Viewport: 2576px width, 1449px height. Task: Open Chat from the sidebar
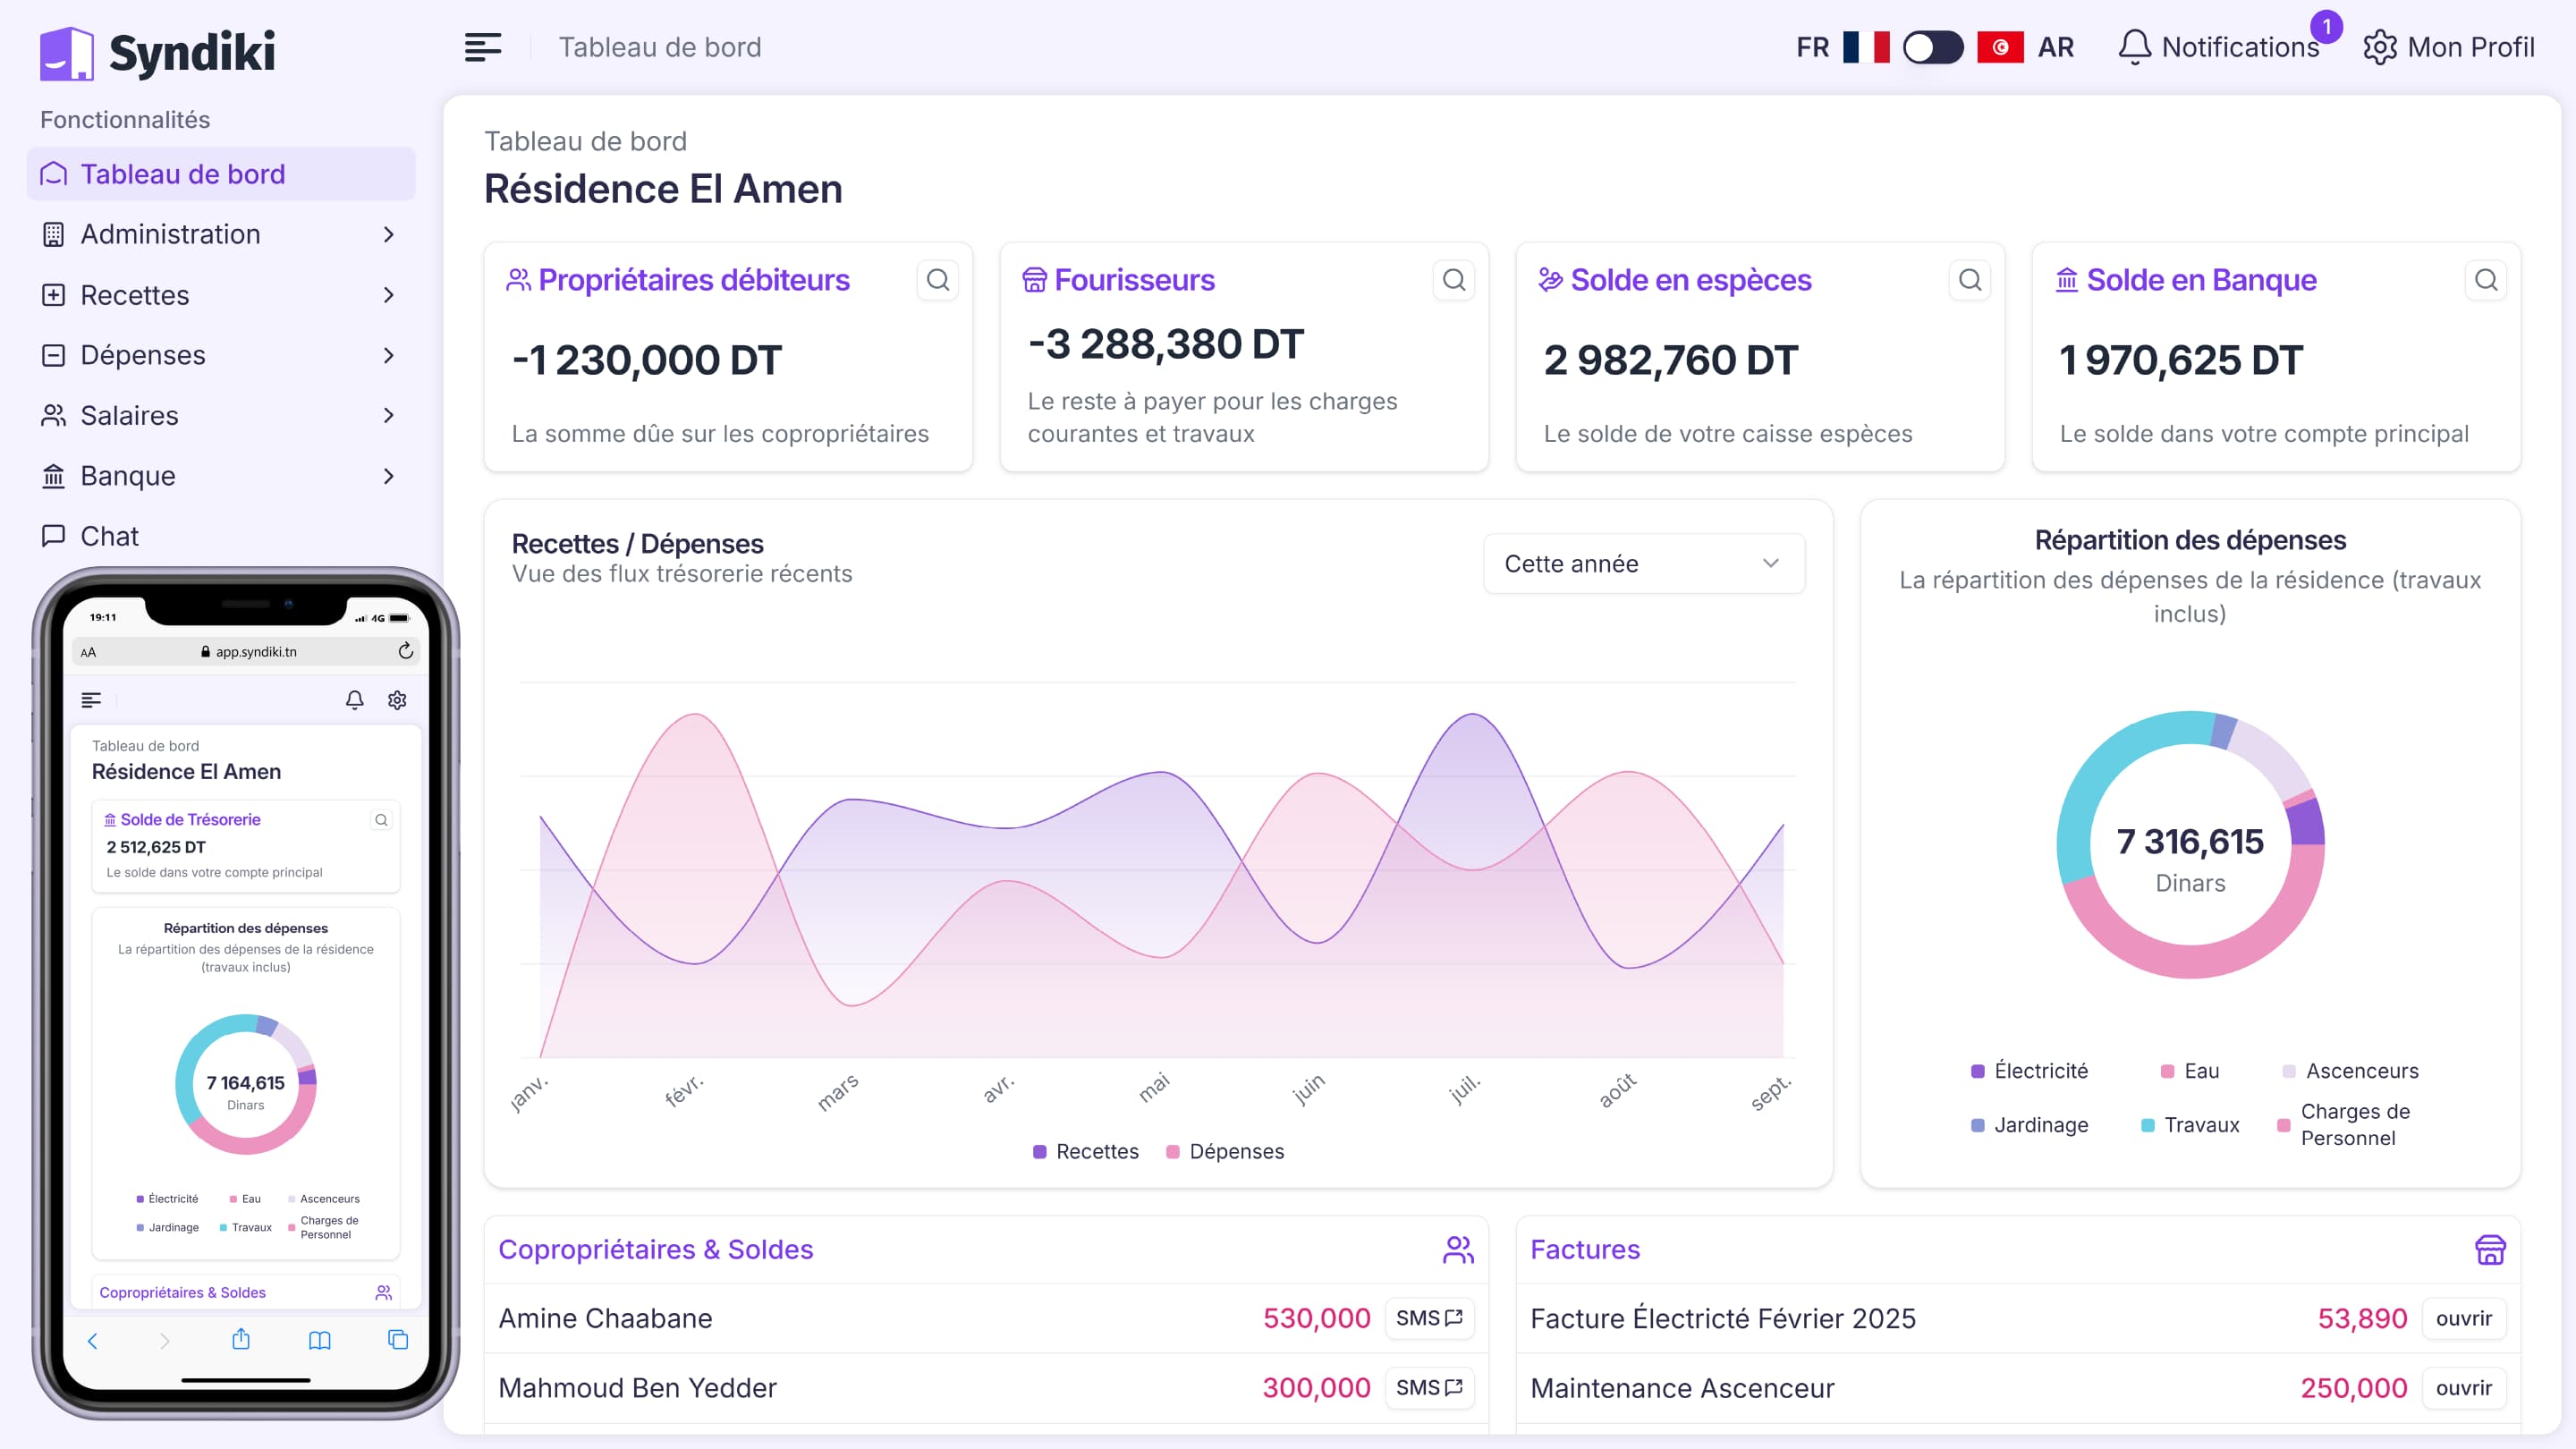109,536
